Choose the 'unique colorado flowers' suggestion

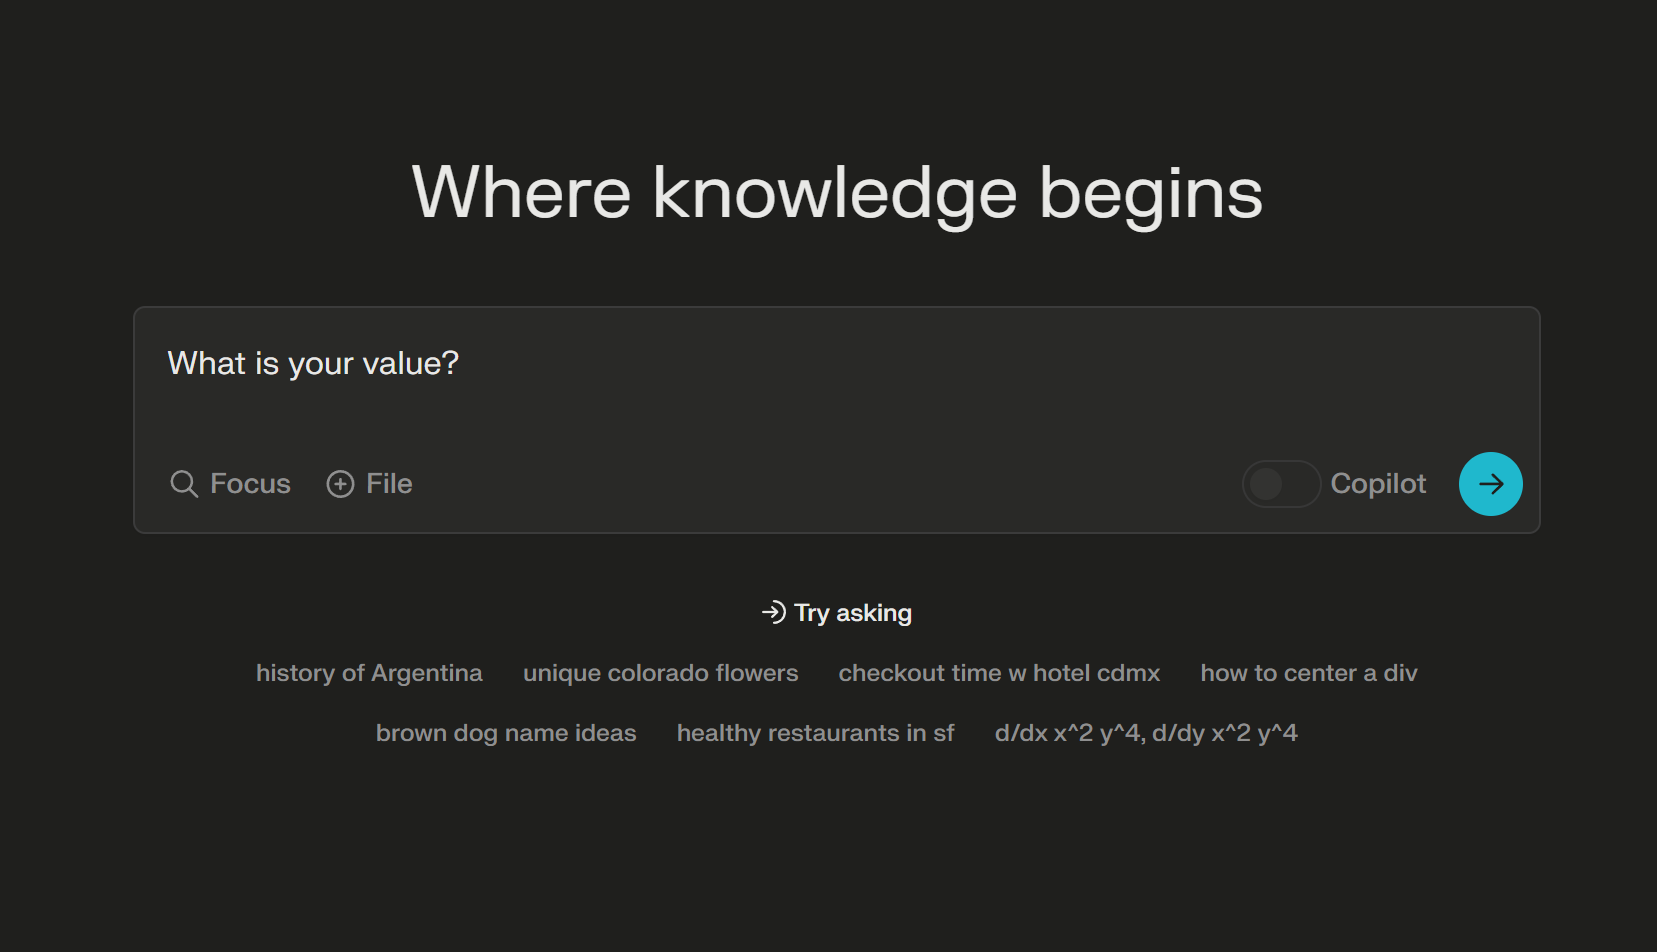pyautogui.click(x=660, y=673)
